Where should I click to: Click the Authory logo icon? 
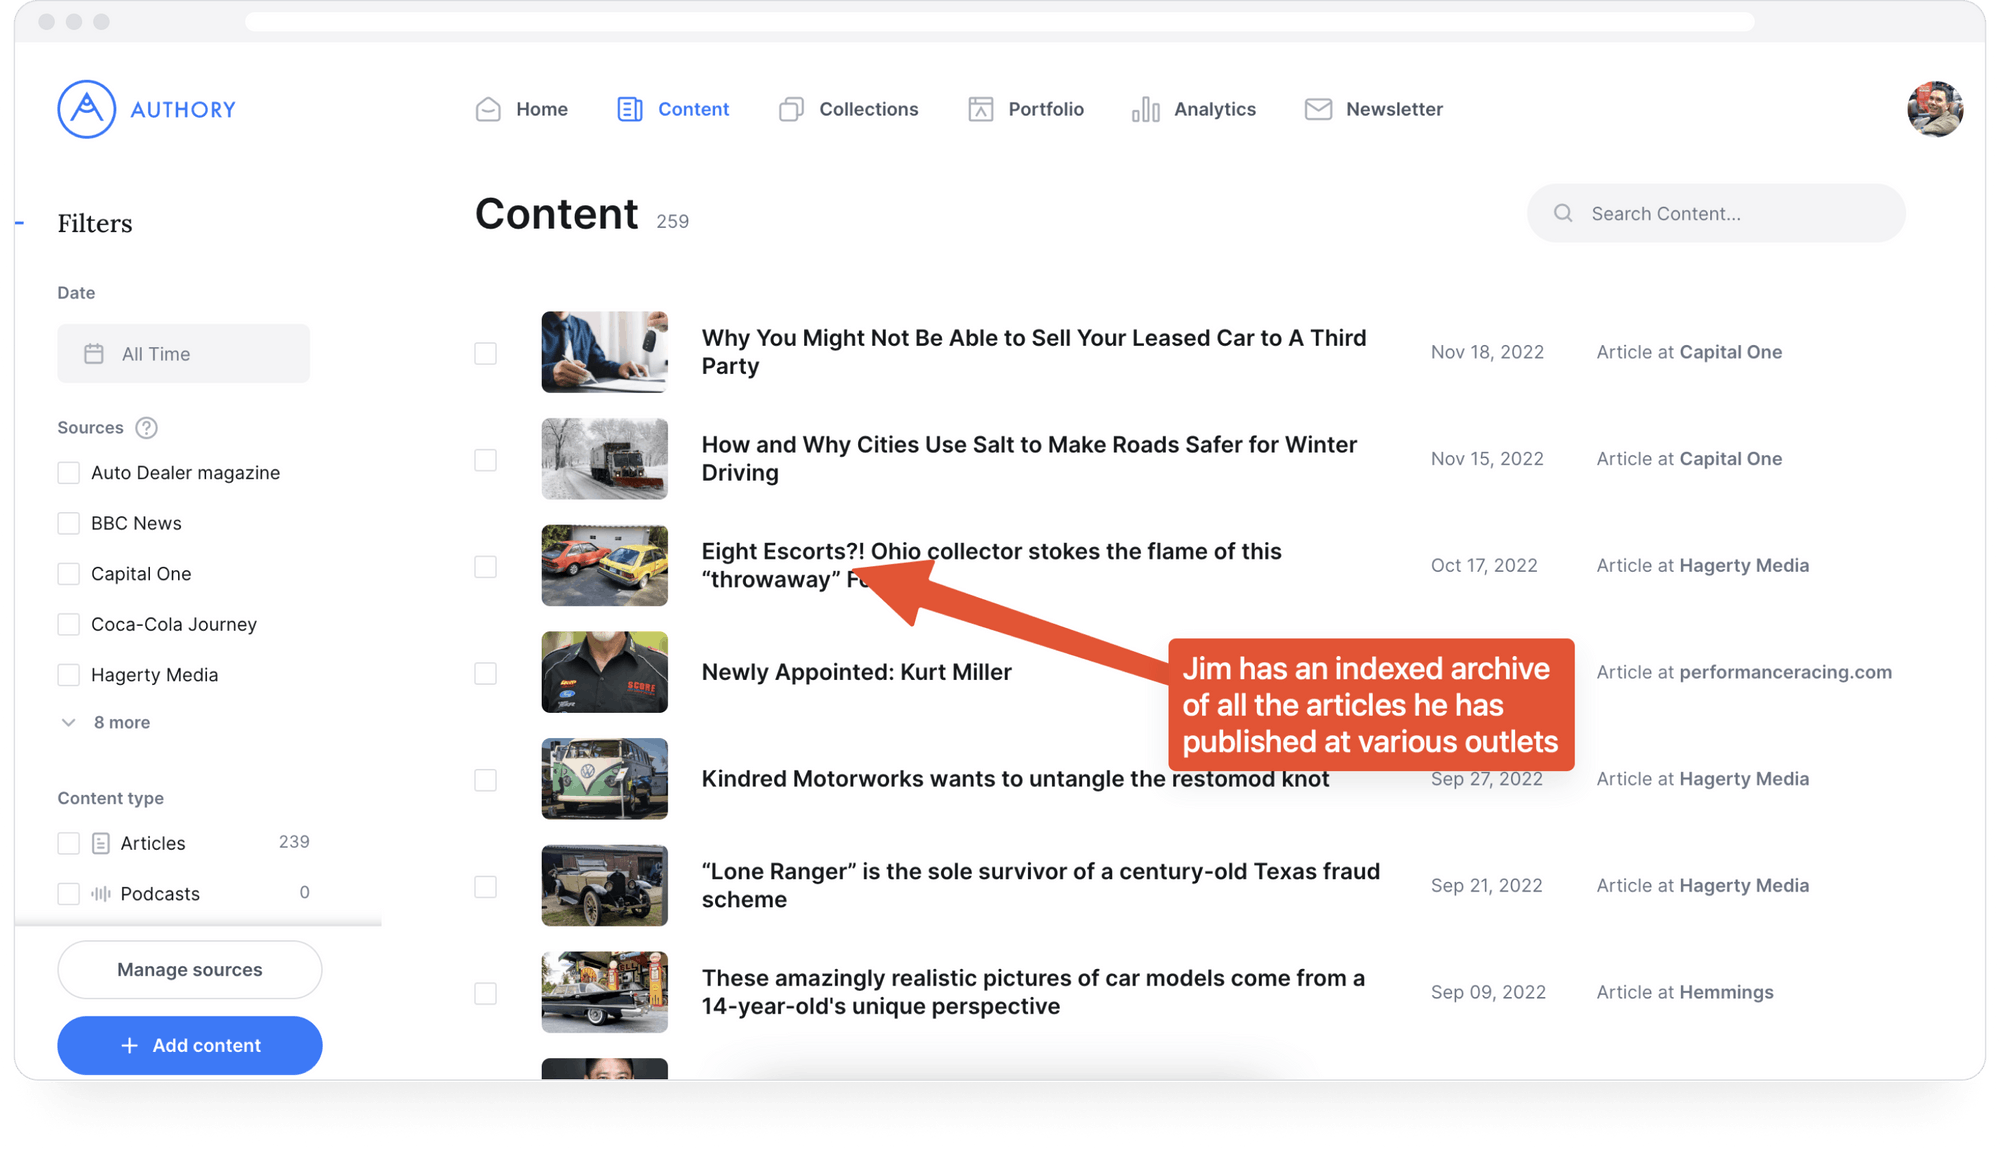click(84, 109)
